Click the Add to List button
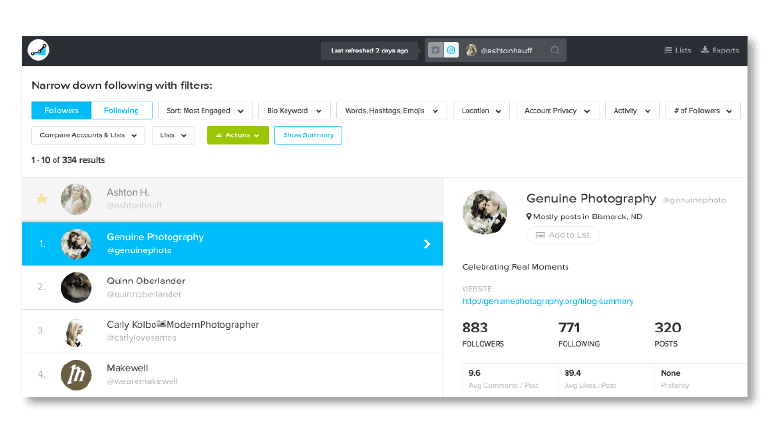This screenshot has width=770, height=432. pyautogui.click(x=563, y=235)
